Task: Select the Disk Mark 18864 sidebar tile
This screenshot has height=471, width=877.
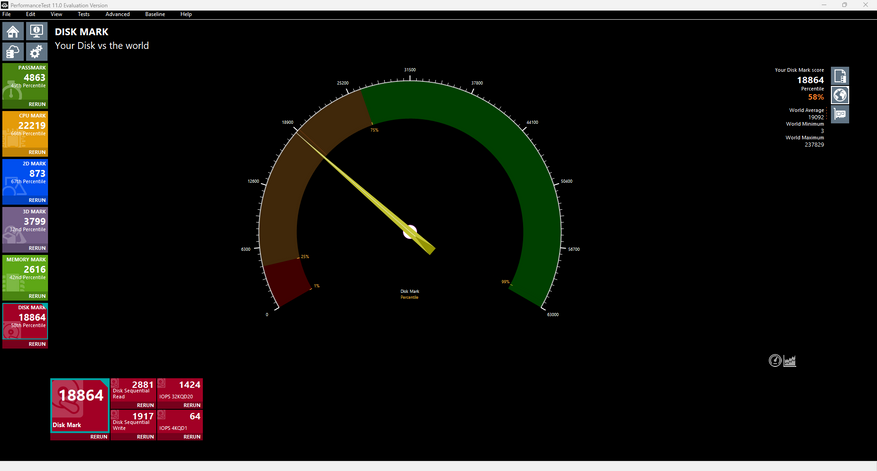Action: 25,322
